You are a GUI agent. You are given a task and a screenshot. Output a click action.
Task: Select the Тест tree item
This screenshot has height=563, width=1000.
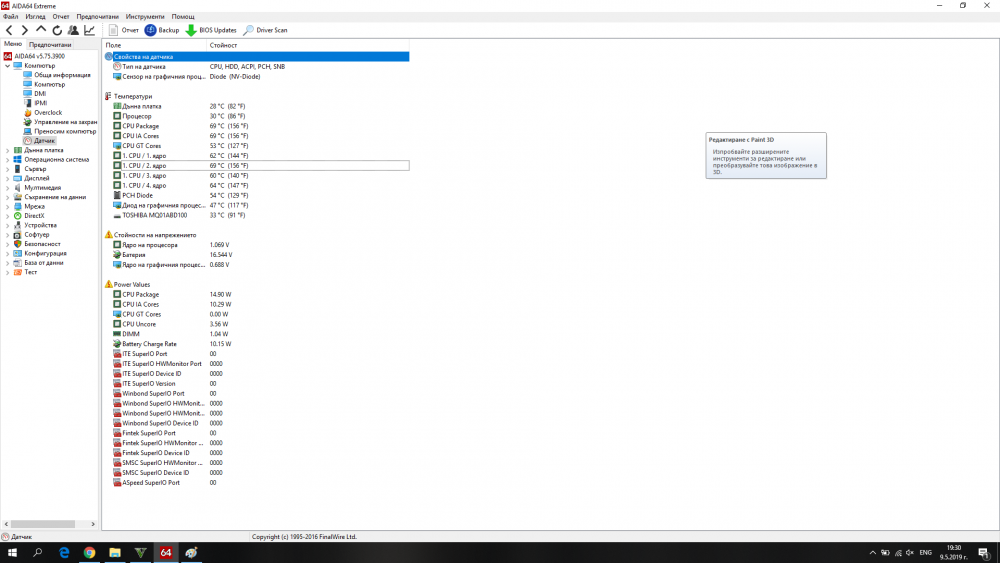tap(26, 272)
